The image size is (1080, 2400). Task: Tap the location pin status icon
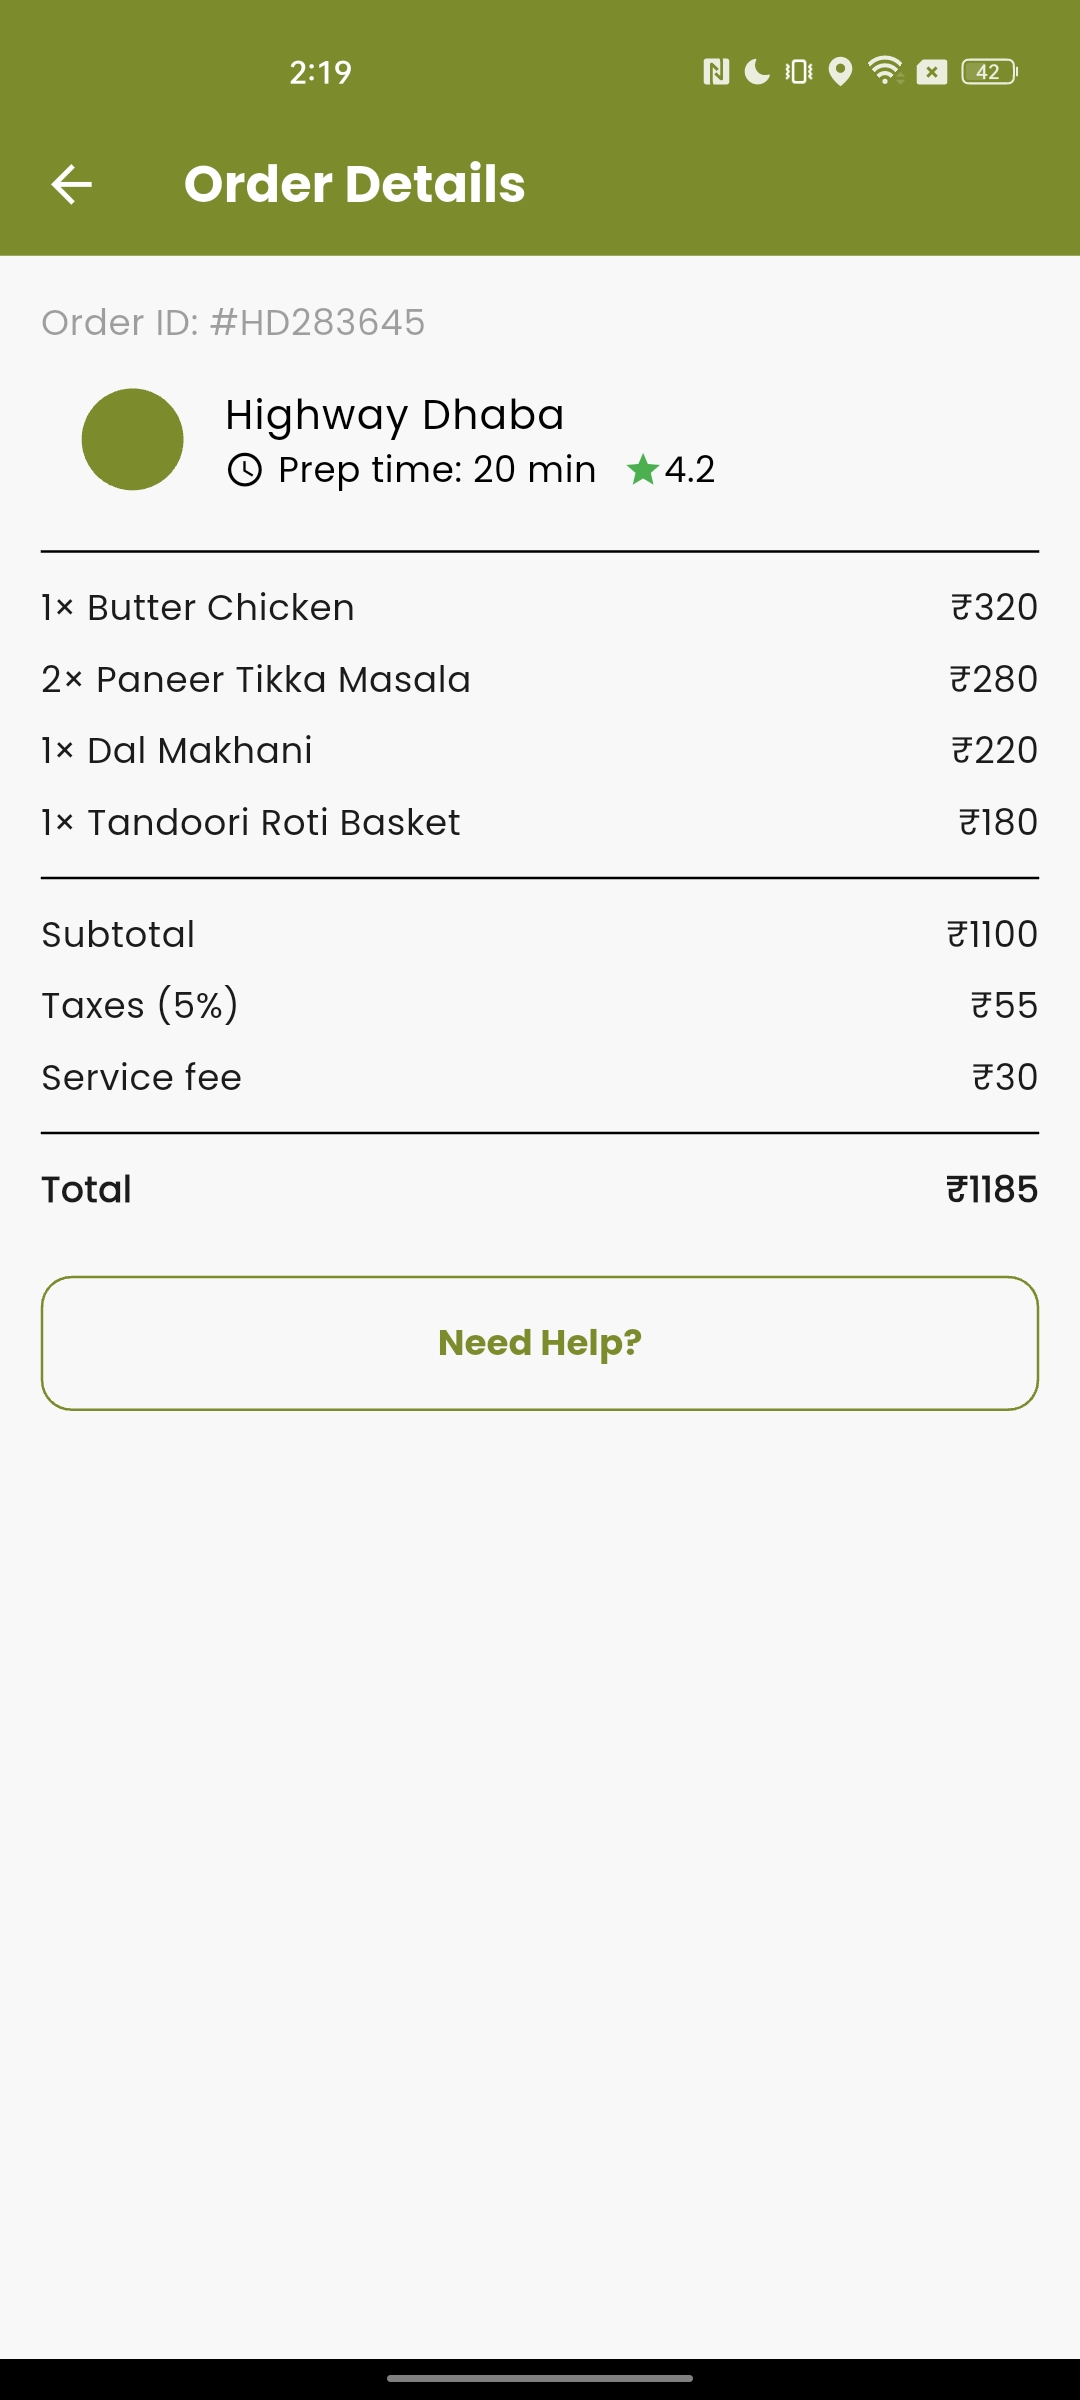point(841,72)
